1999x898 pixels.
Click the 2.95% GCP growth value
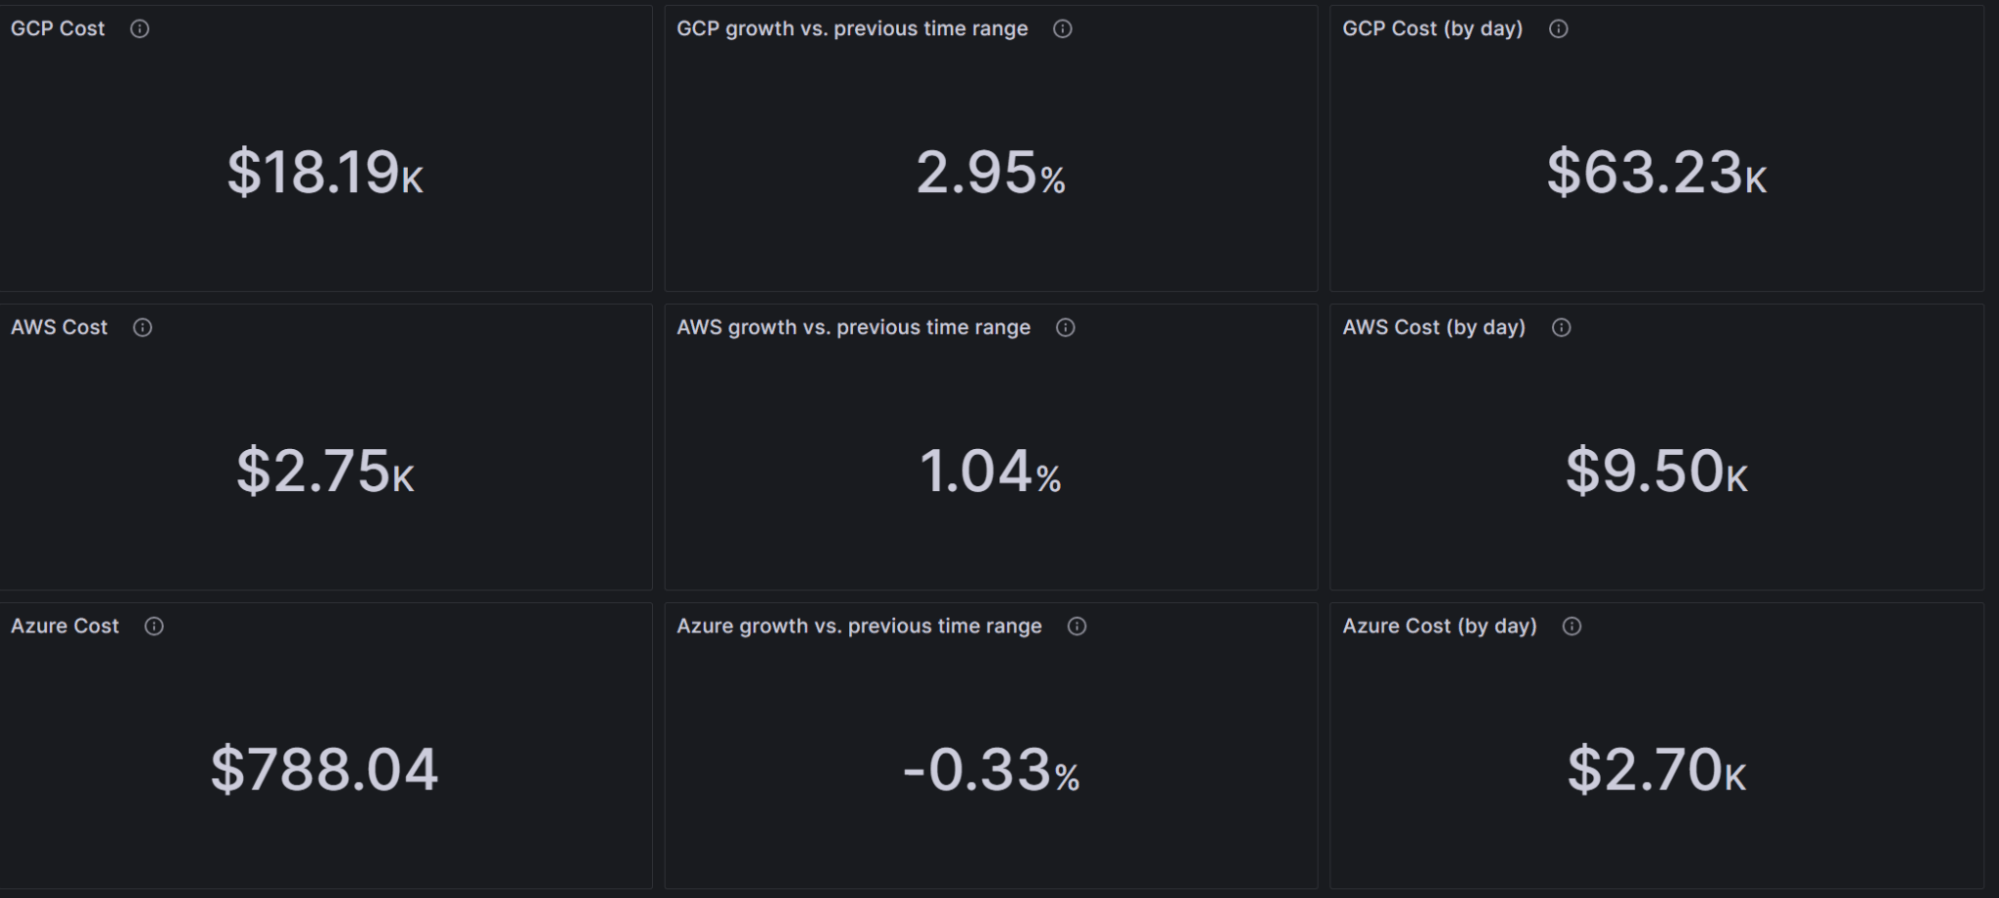pyautogui.click(x=990, y=172)
